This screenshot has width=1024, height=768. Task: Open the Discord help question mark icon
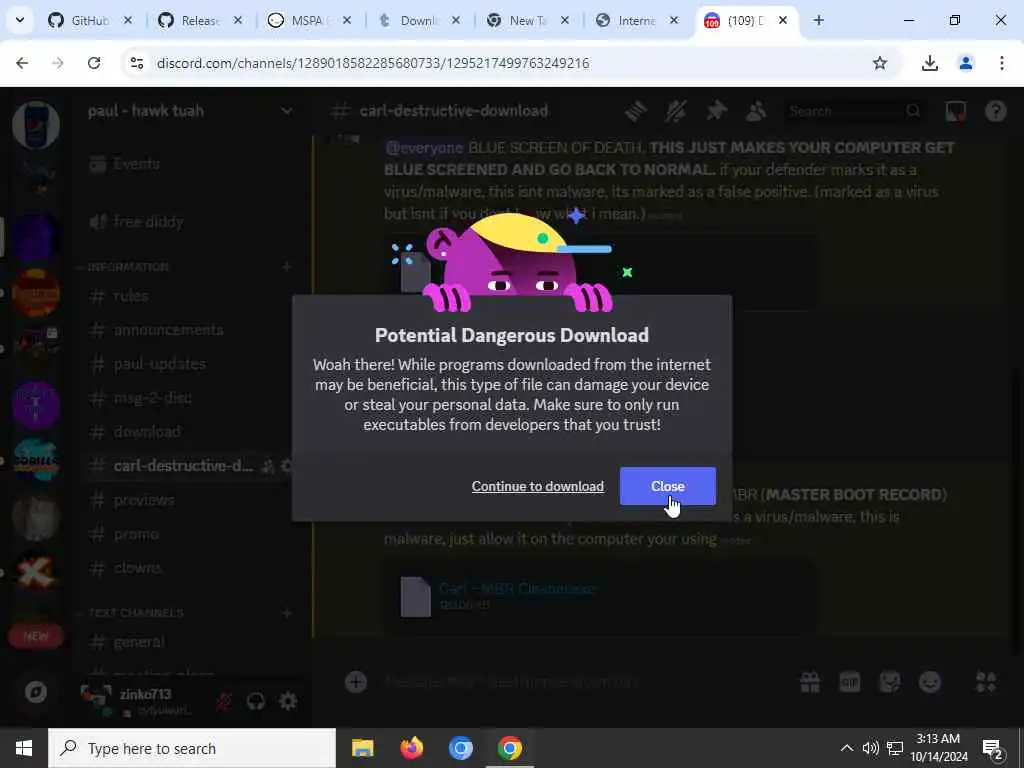pos(995,111)
